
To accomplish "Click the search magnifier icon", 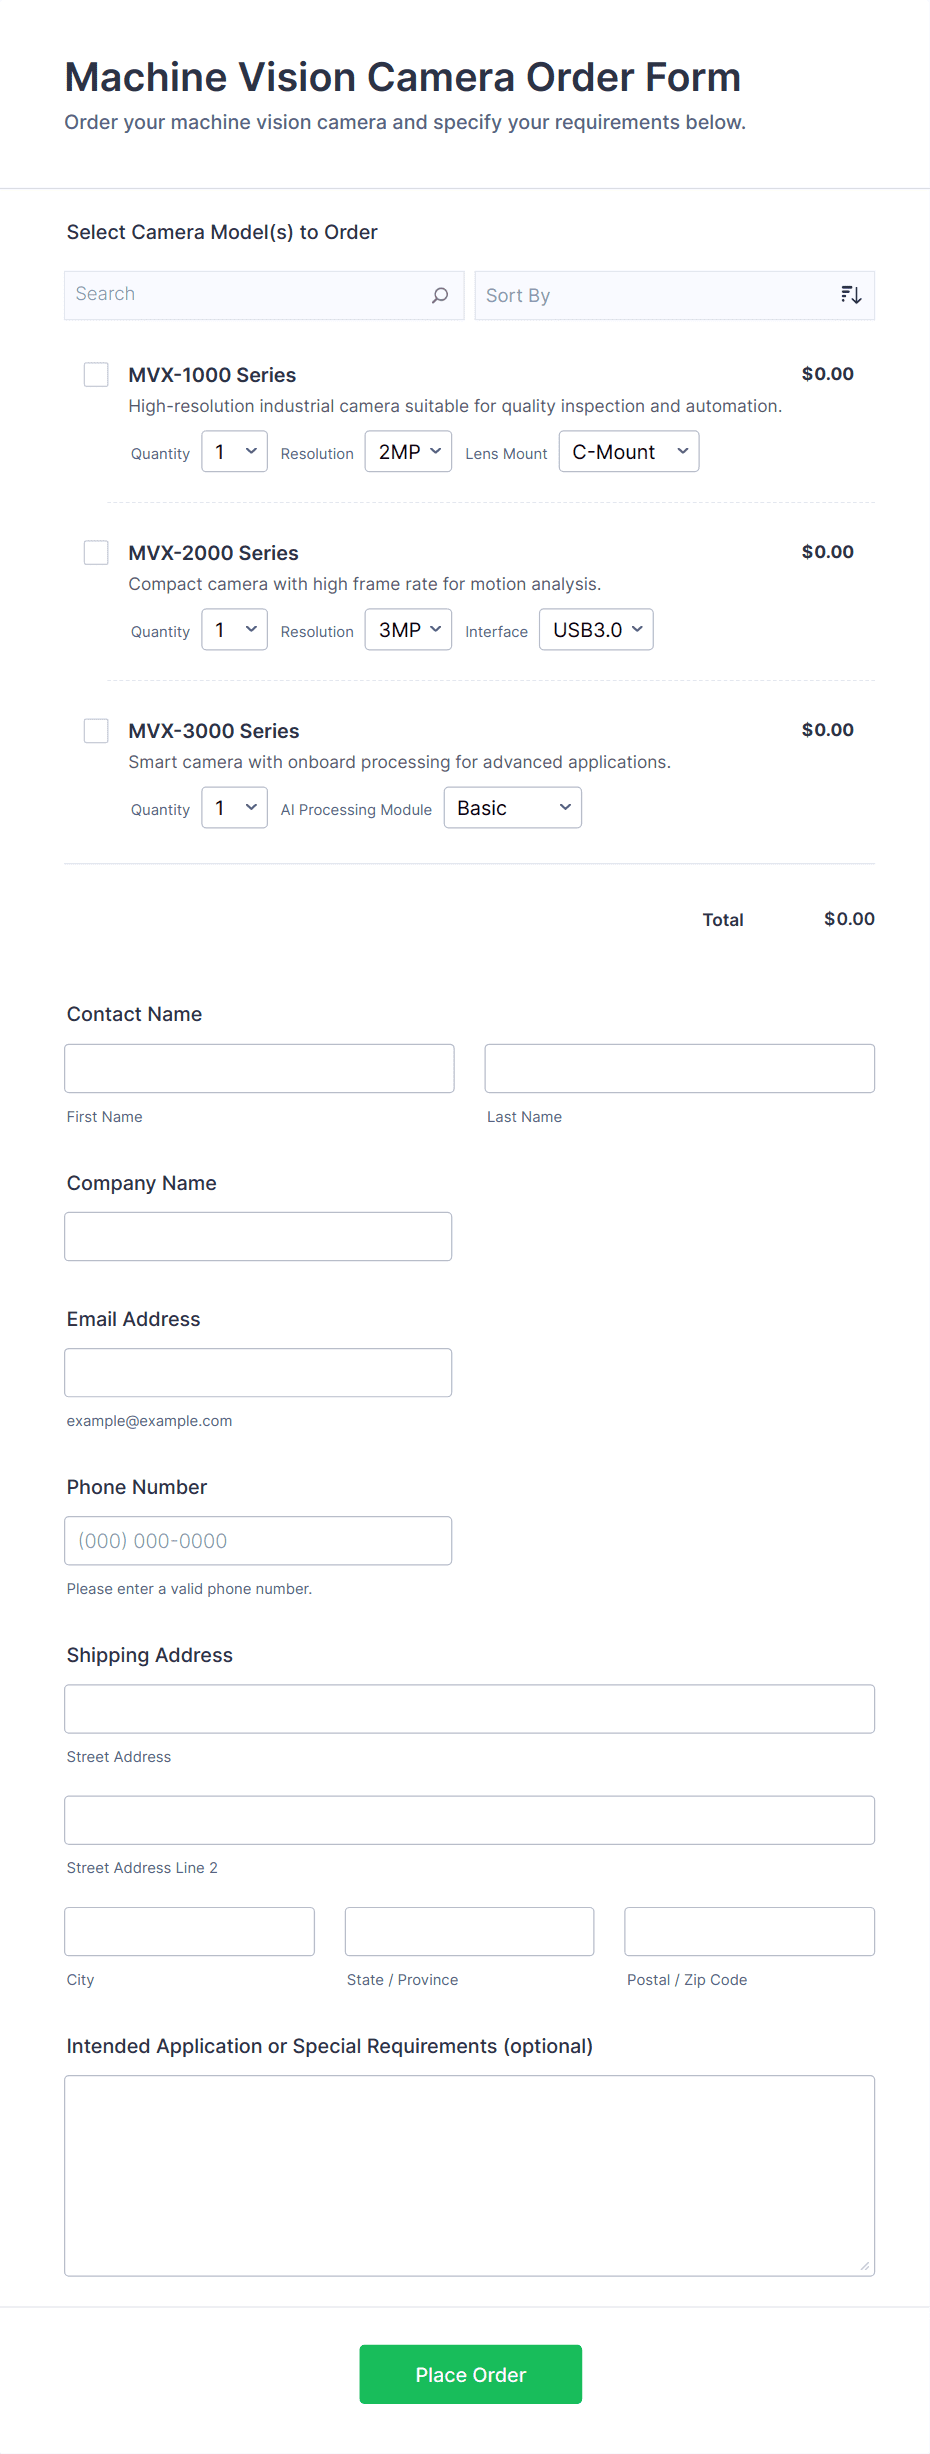I will click(440, 295).
